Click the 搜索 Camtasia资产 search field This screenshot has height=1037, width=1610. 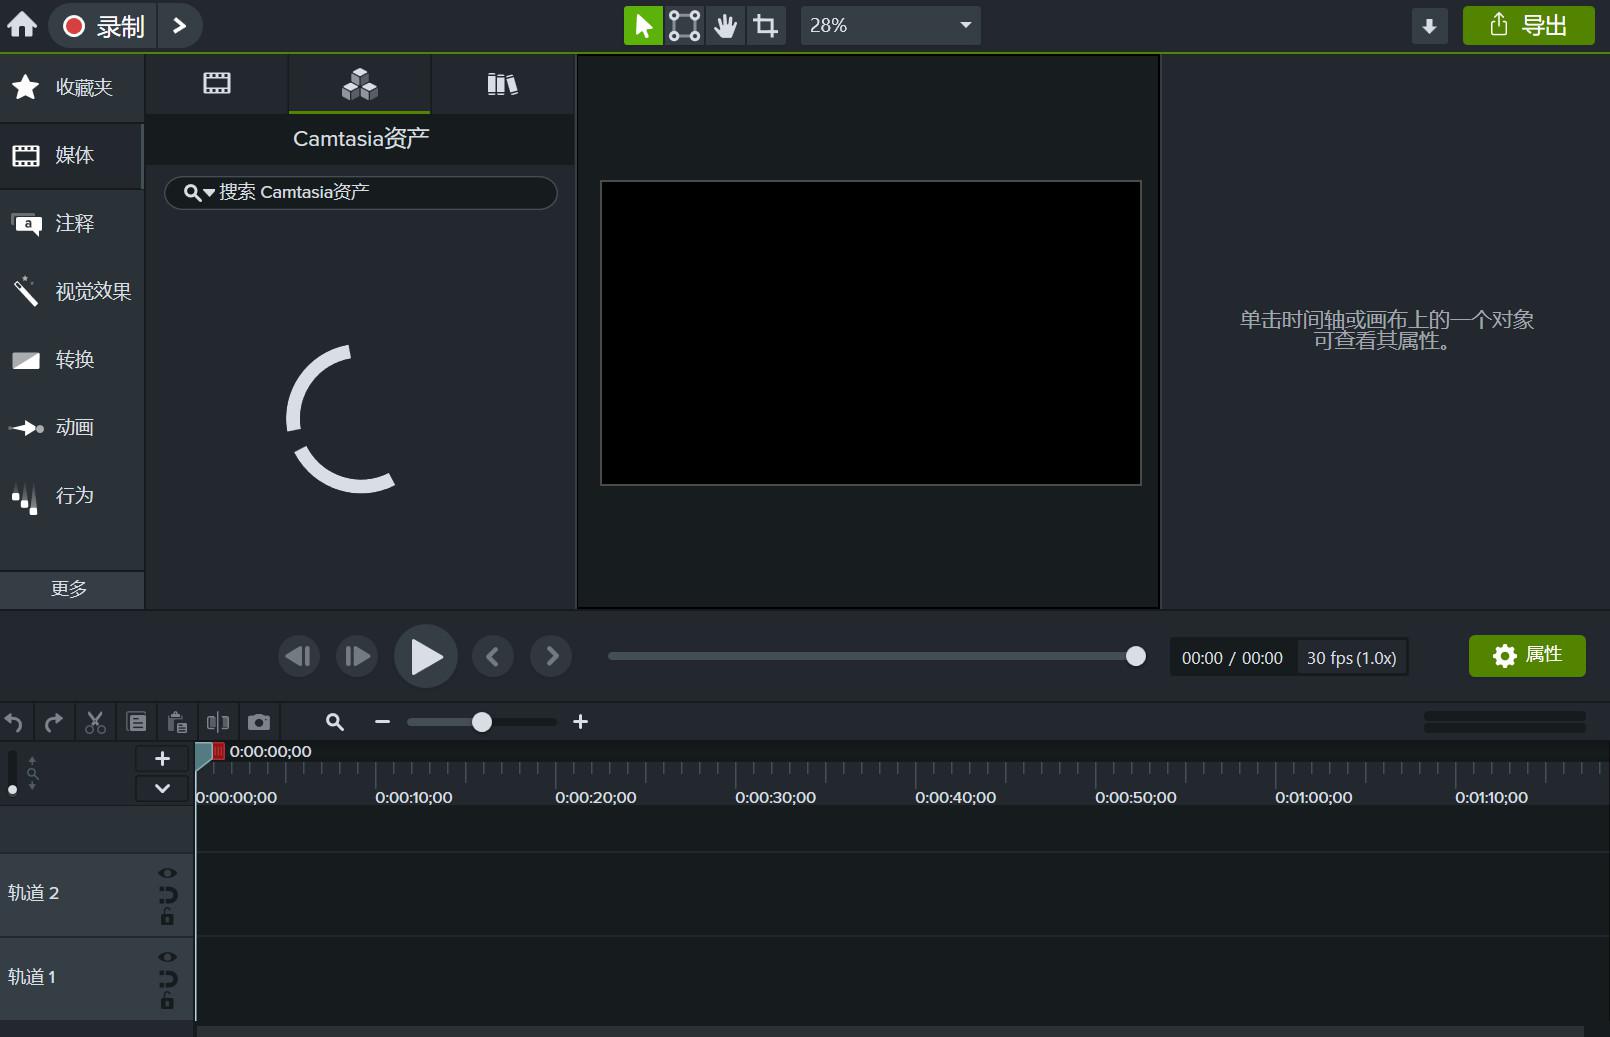[x=380, y=193]
